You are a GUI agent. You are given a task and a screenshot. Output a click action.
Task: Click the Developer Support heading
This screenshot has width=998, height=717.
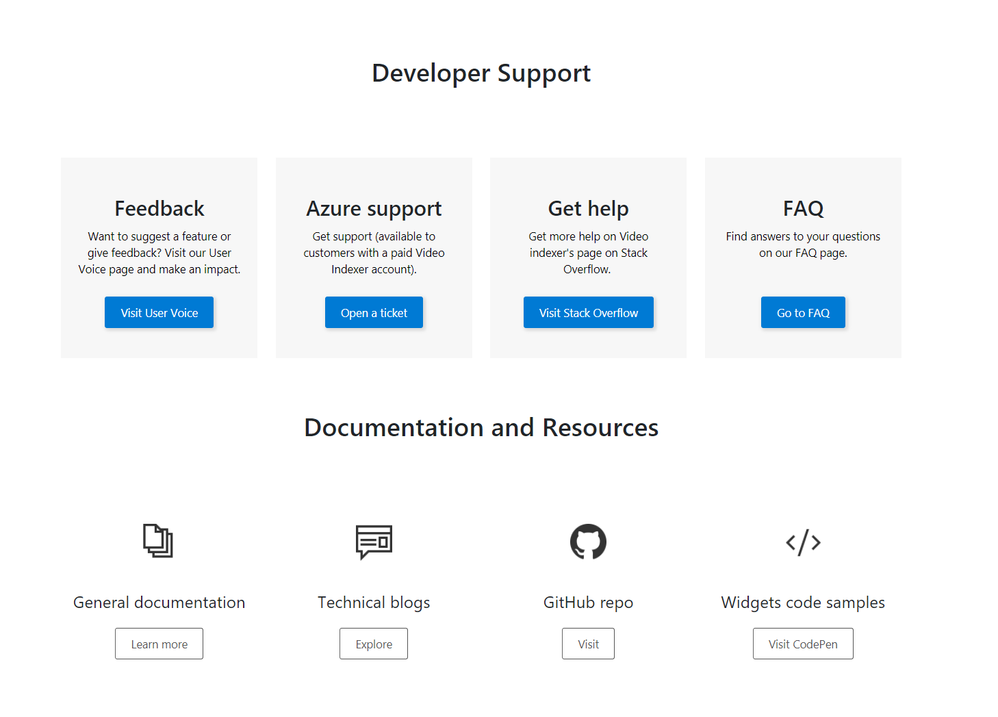coord(481,74)
